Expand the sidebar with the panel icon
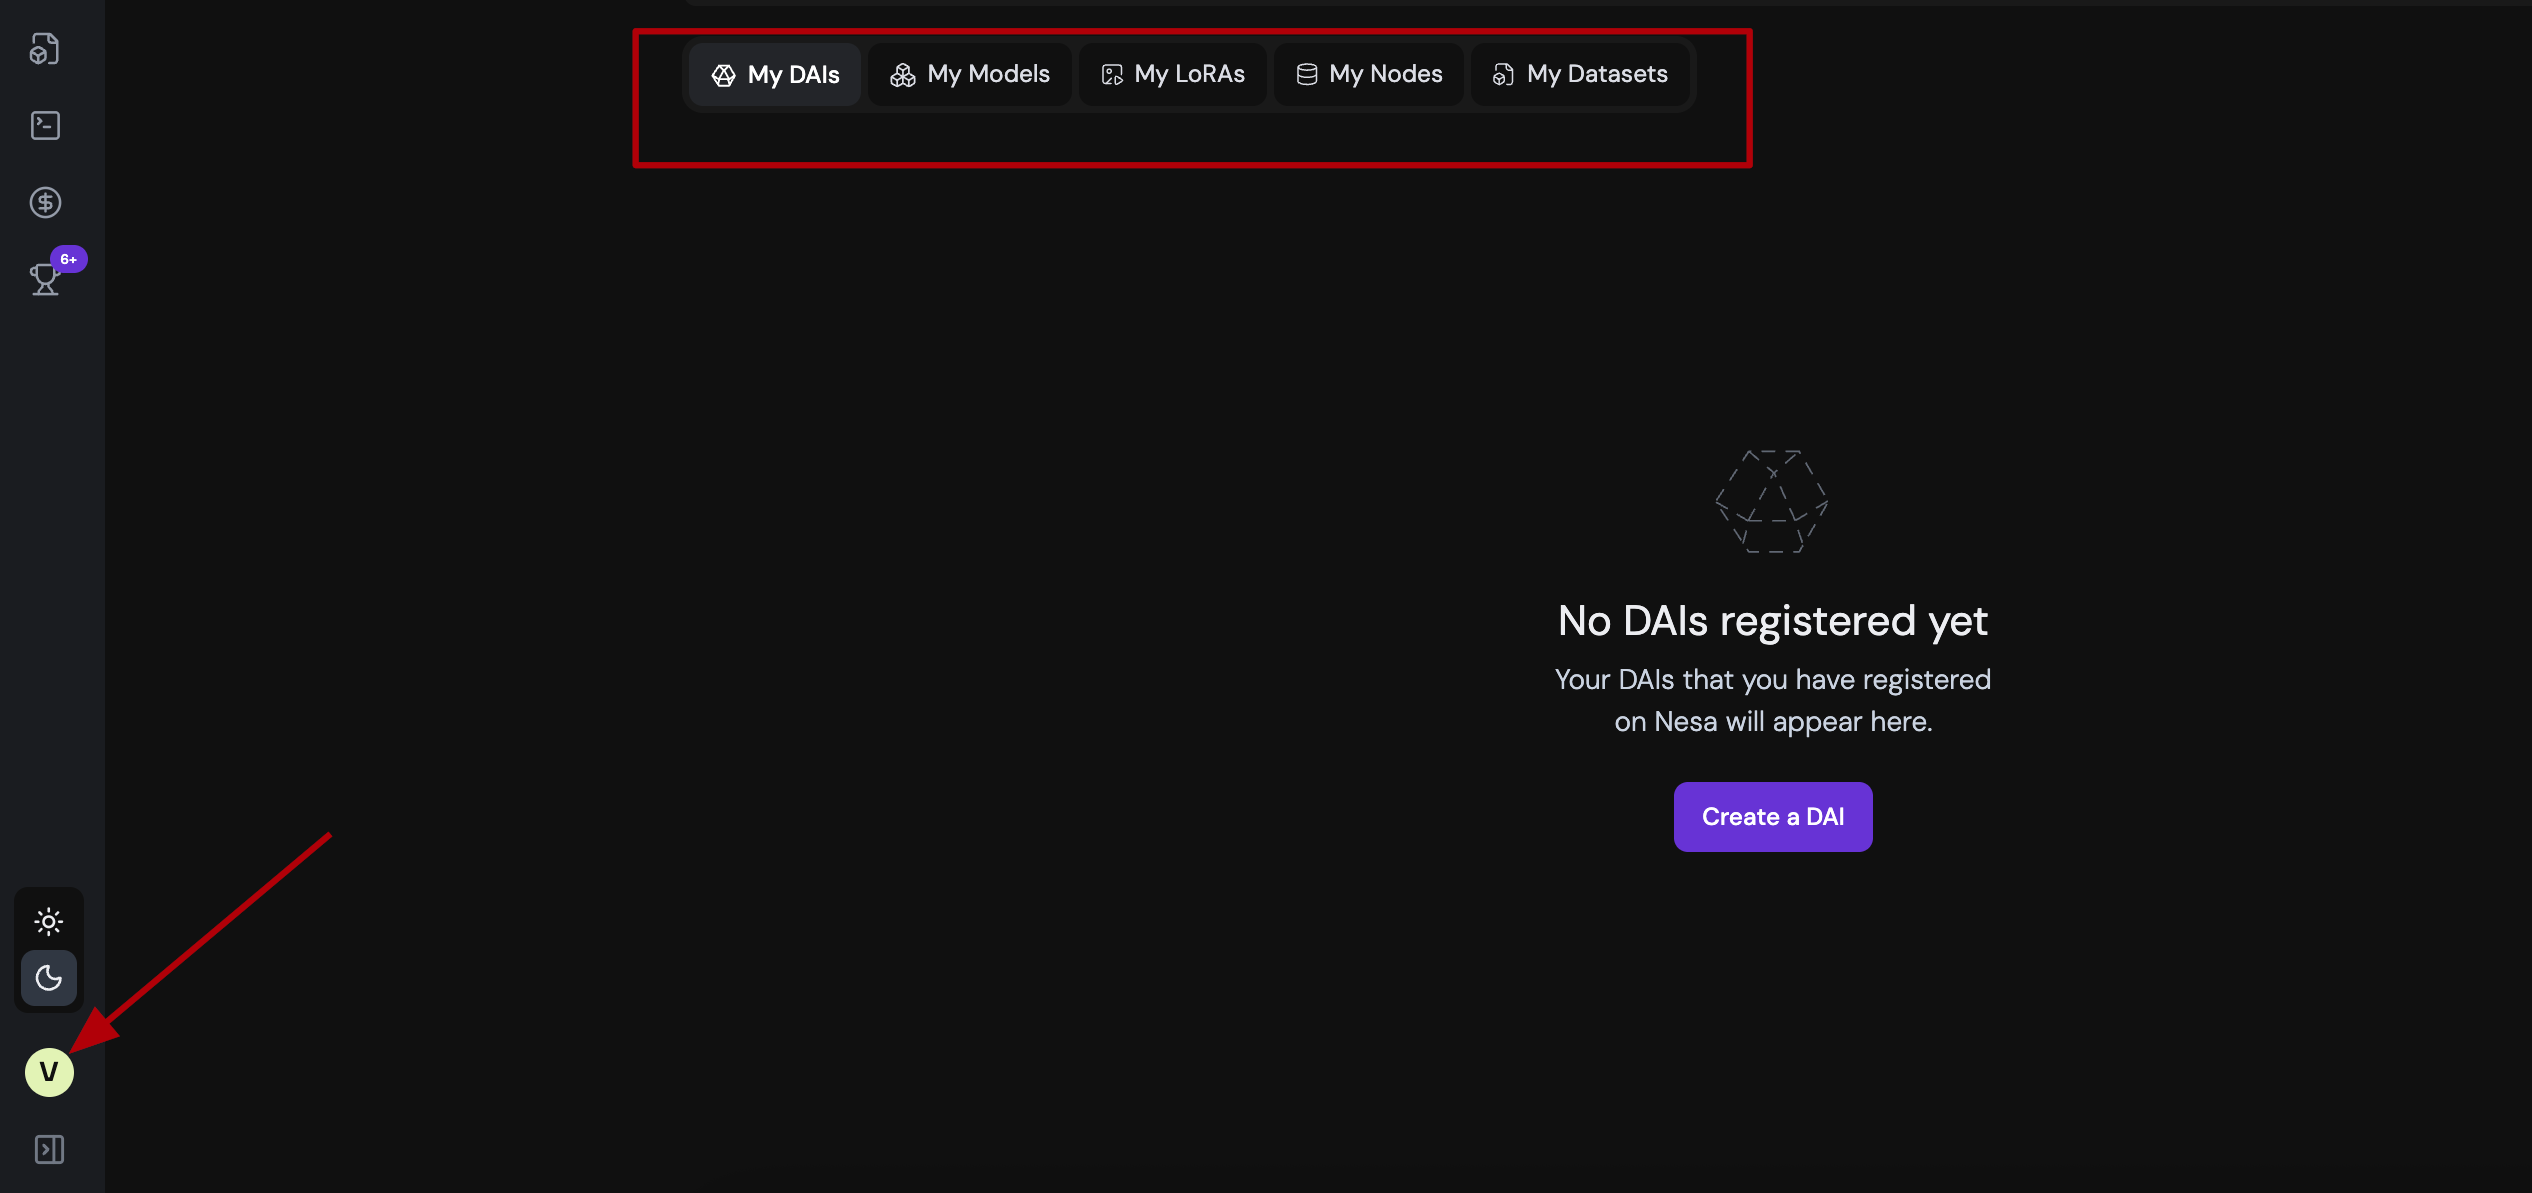 click(x=49, y=1149)
